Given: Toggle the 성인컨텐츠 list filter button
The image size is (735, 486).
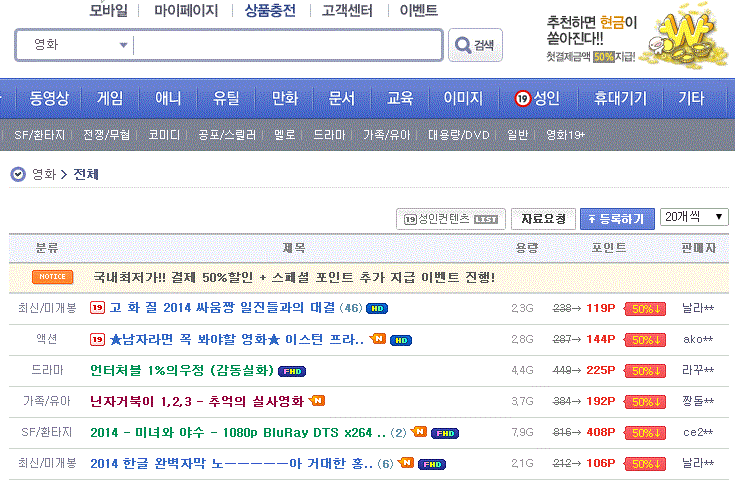Looking at the screenshot, I should [450, 218].
